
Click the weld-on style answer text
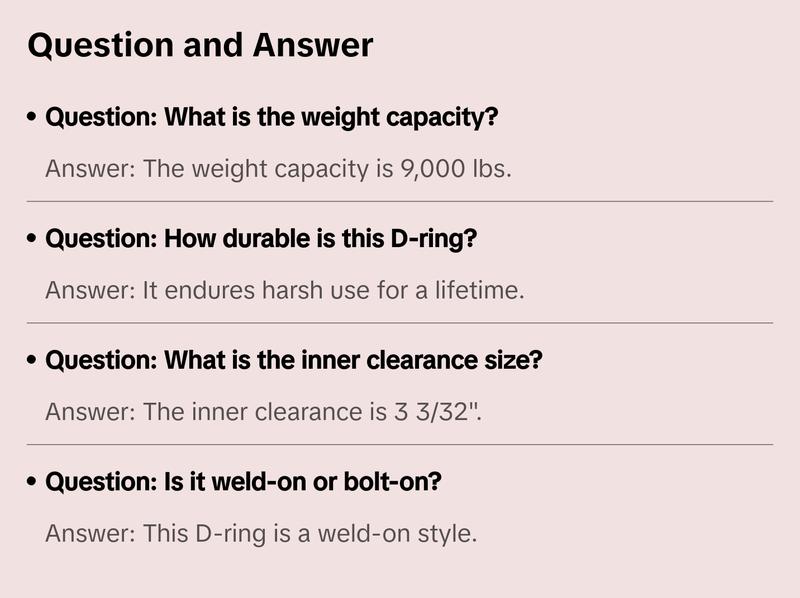tap(261, 533)
